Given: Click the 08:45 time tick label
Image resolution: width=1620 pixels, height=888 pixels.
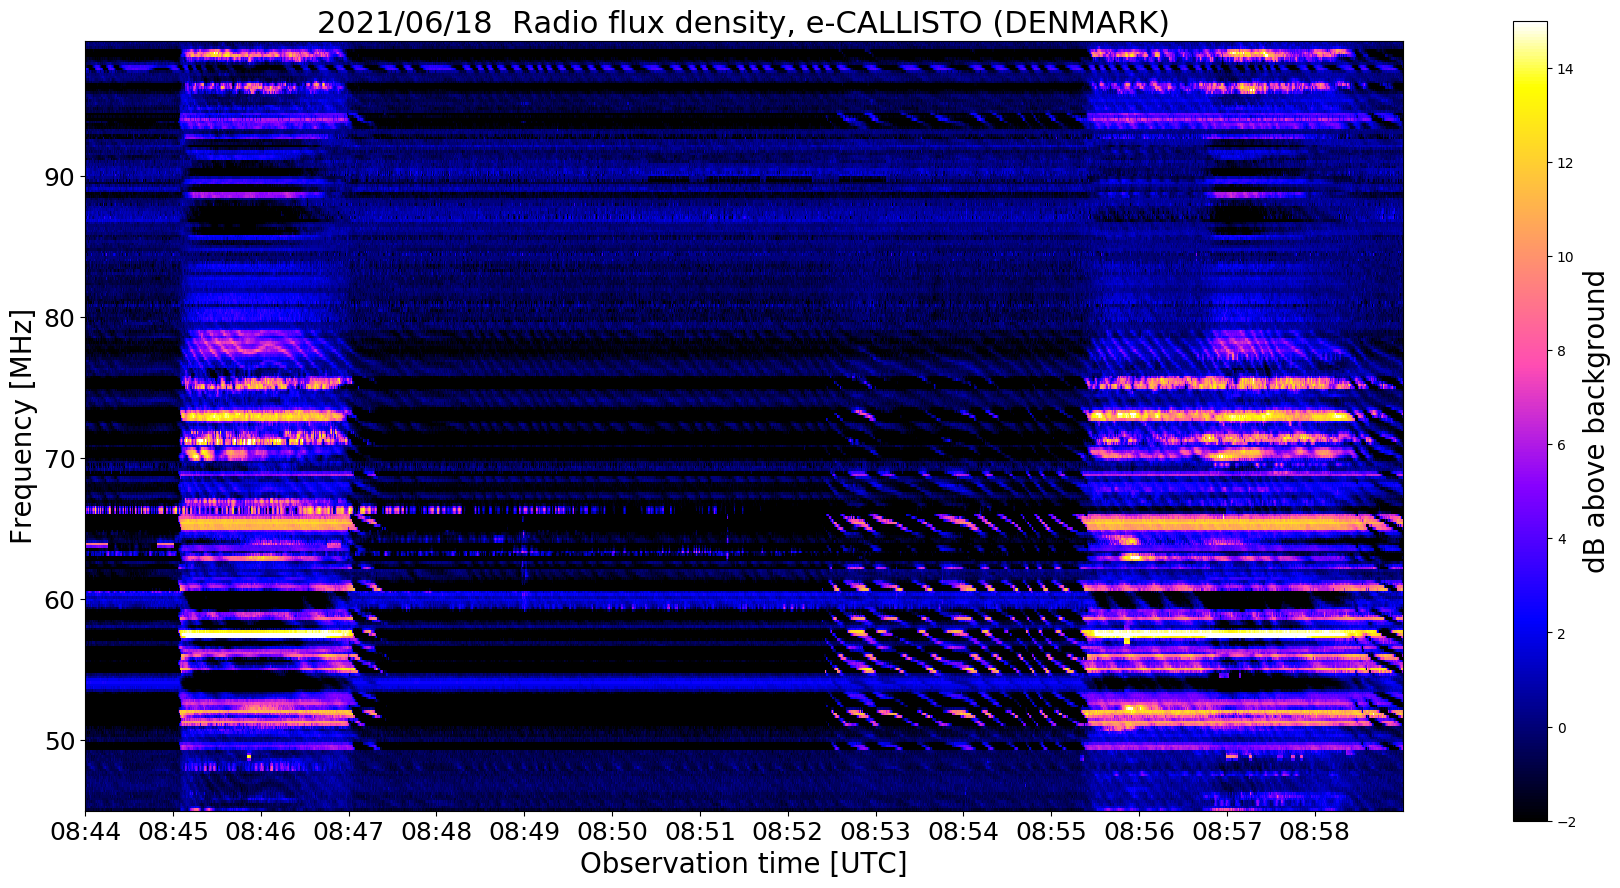Looking at the screenshot, I should coord(173,831).
